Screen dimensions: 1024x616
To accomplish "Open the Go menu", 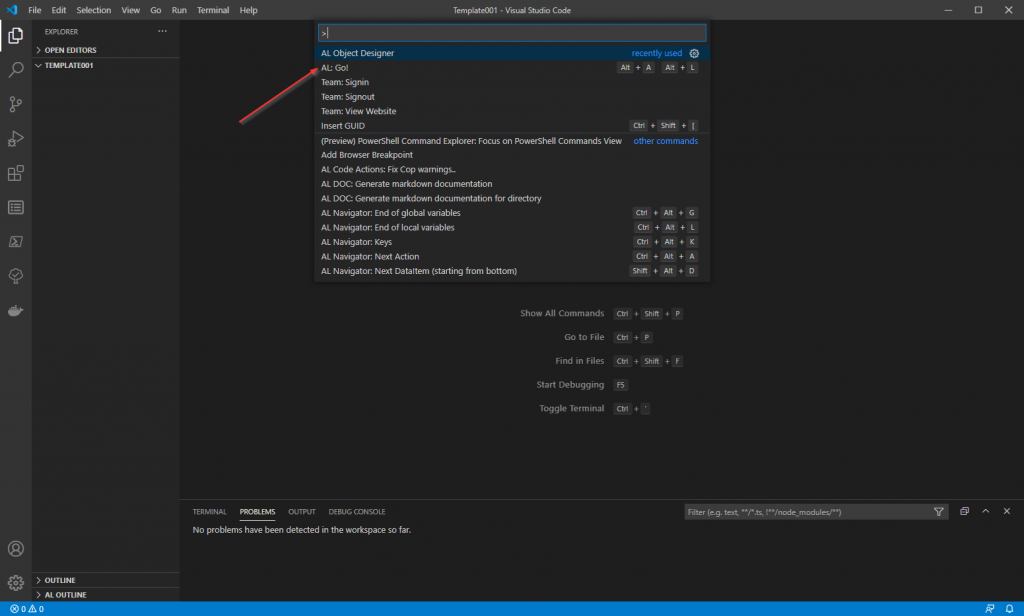I will point(155,10).
